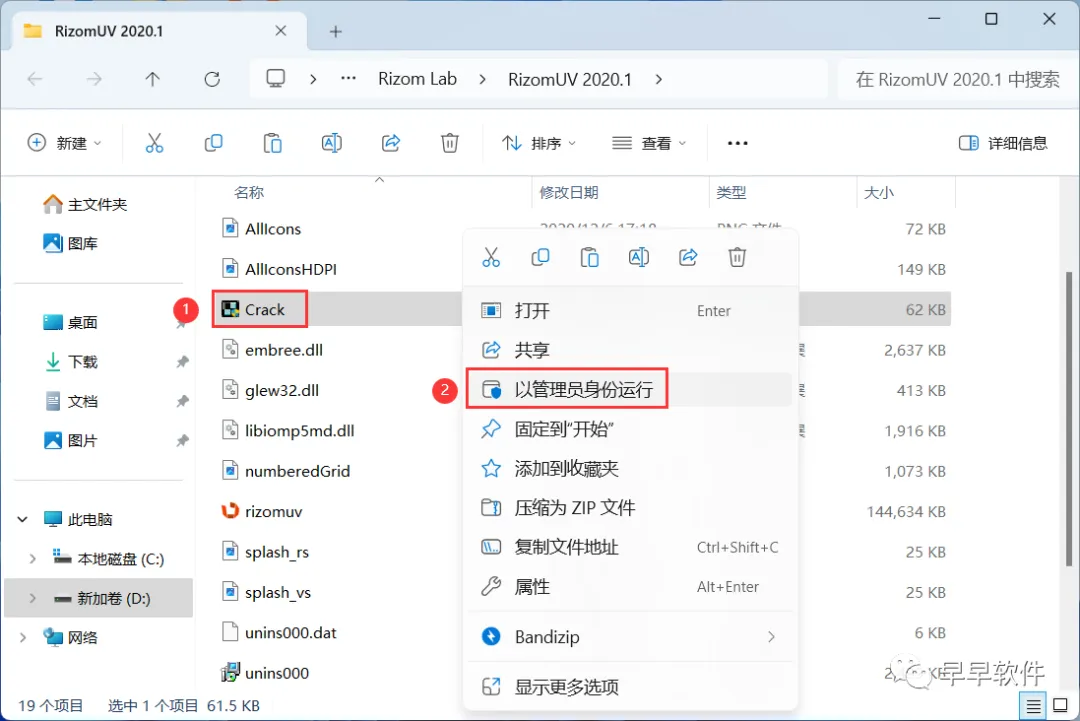The width and height of the screenshot is (1080, 721).
Task: Choose 打开 from the context menu
Action: point(630,311)
